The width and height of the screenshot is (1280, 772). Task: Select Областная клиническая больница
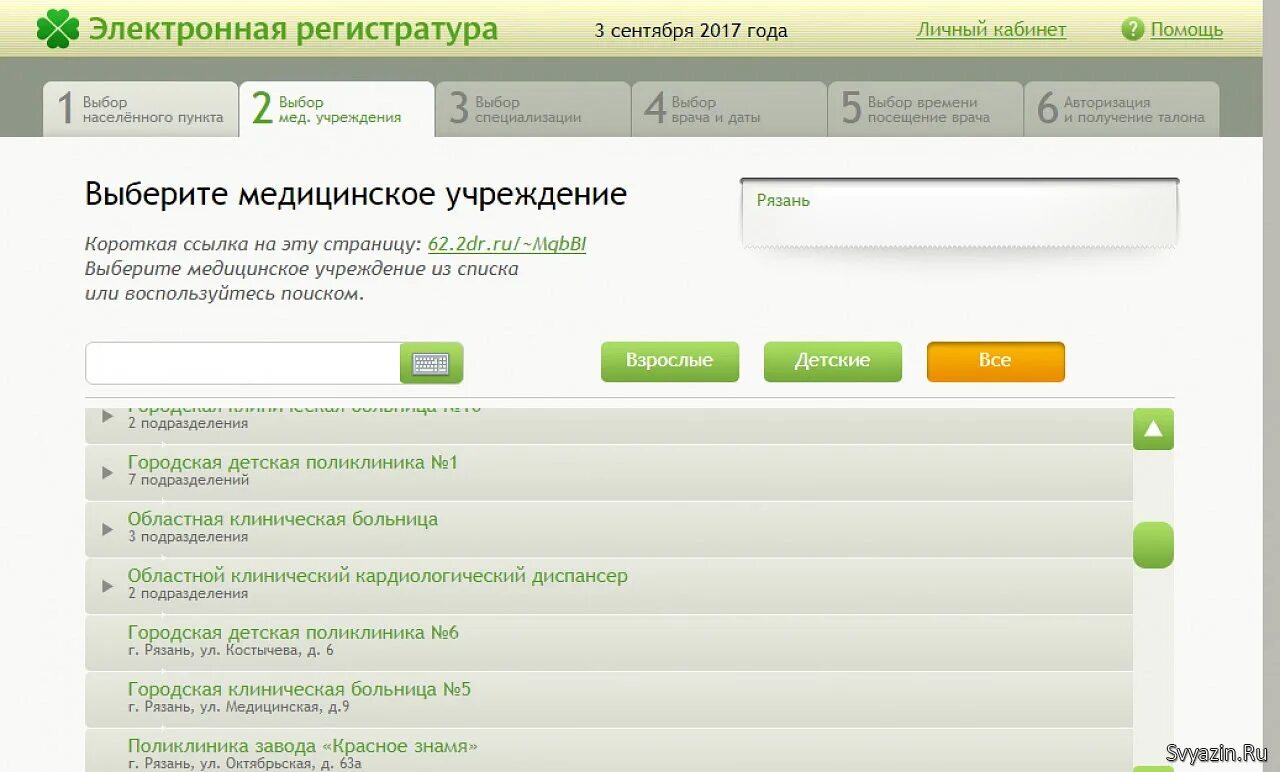283,520
